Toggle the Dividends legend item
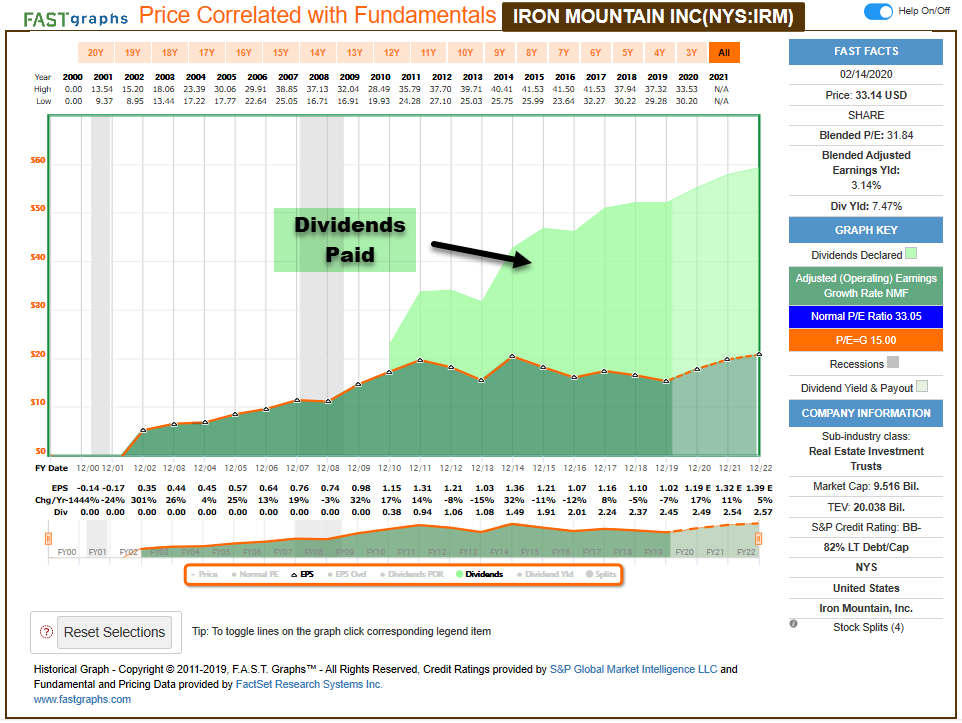Screen dimensions: 962x723 click(480, 574)
